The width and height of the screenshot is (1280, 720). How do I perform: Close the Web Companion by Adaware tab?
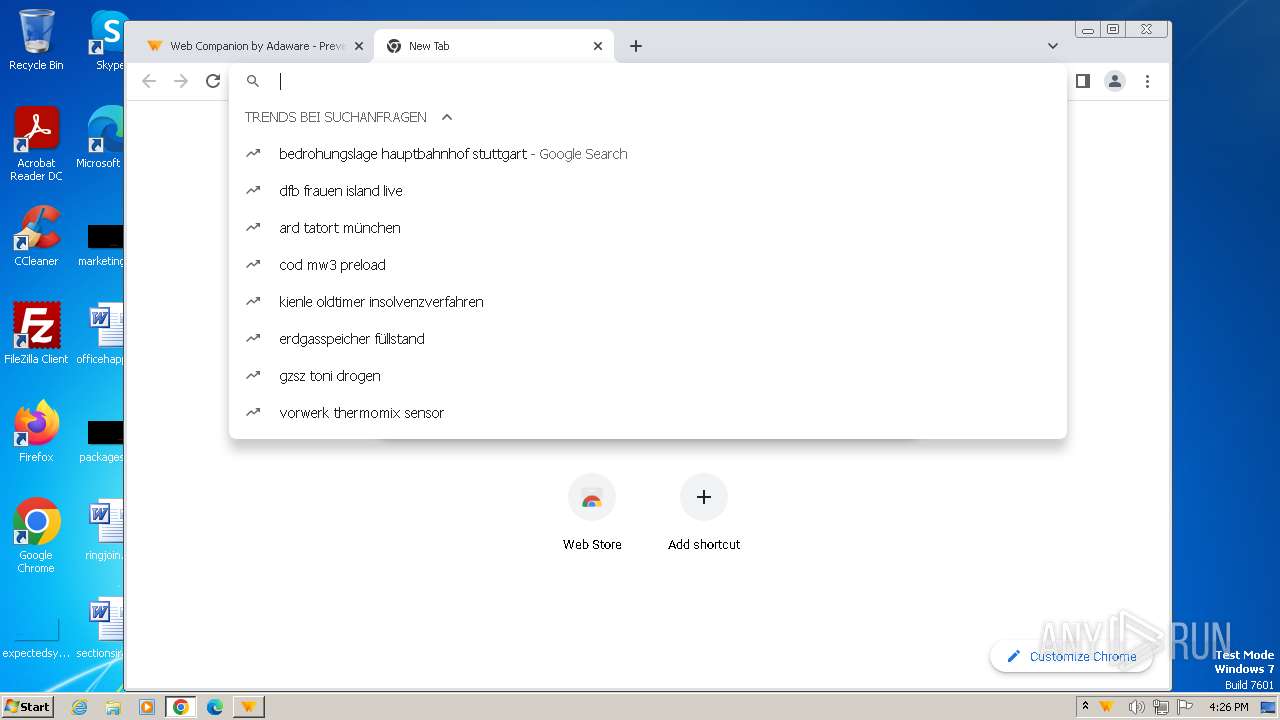pyautogui.click(x=359, y=46)
